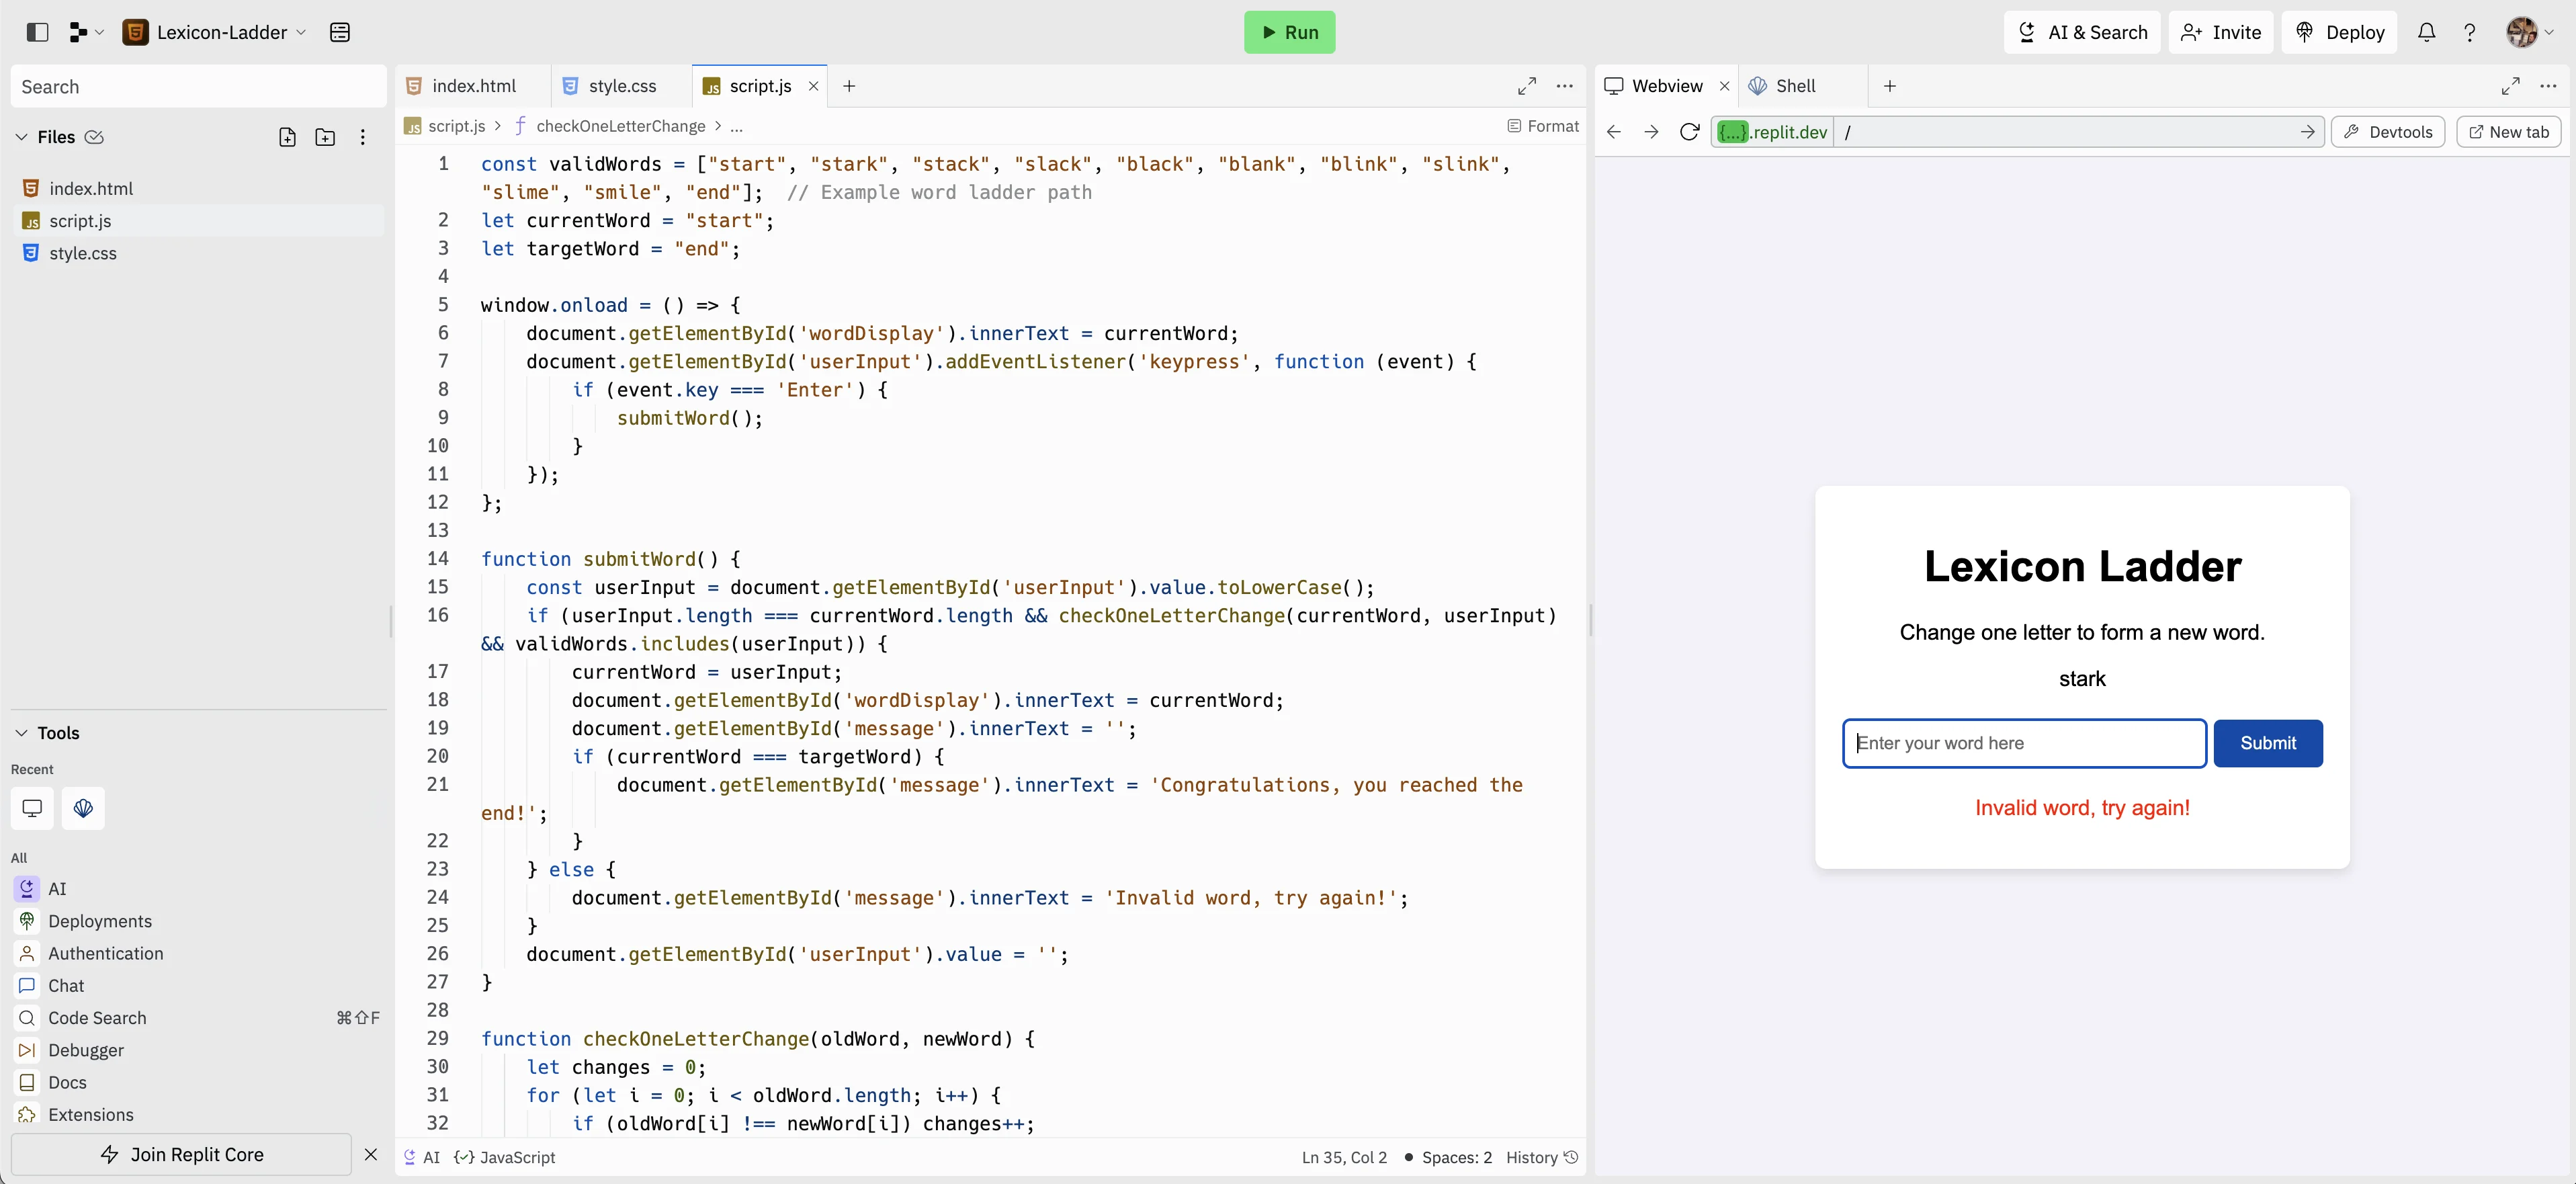Click the 'Enter your word here' field
2576x1184 pixels.
(2023, 743)
